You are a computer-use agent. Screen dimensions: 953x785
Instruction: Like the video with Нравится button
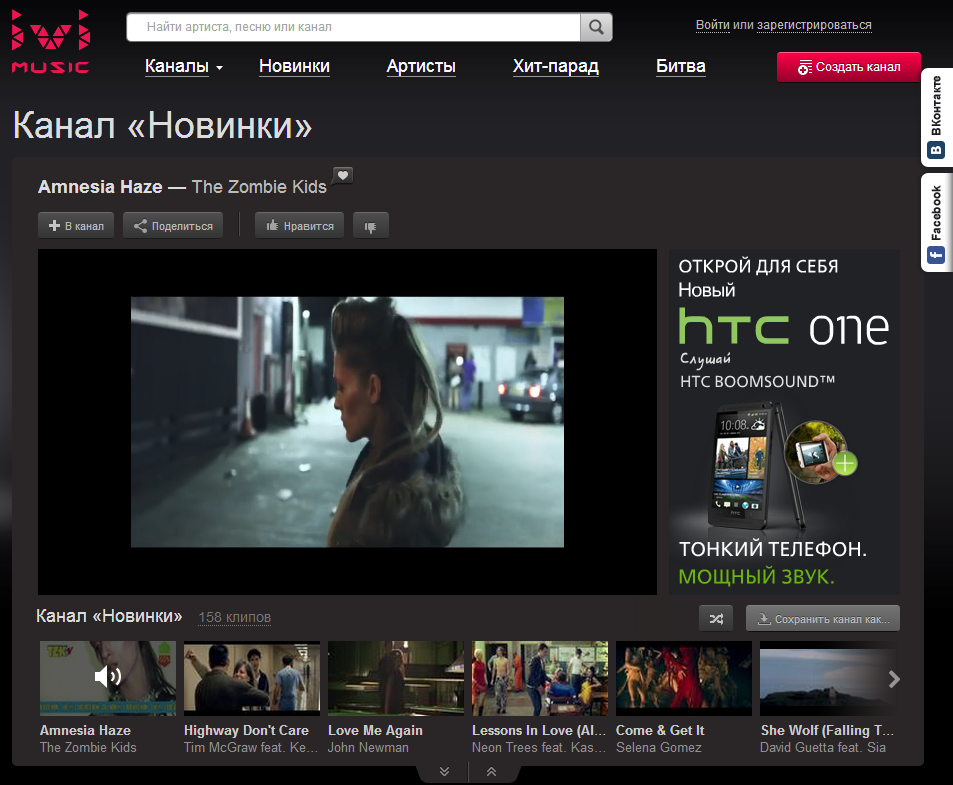[300, 226]
